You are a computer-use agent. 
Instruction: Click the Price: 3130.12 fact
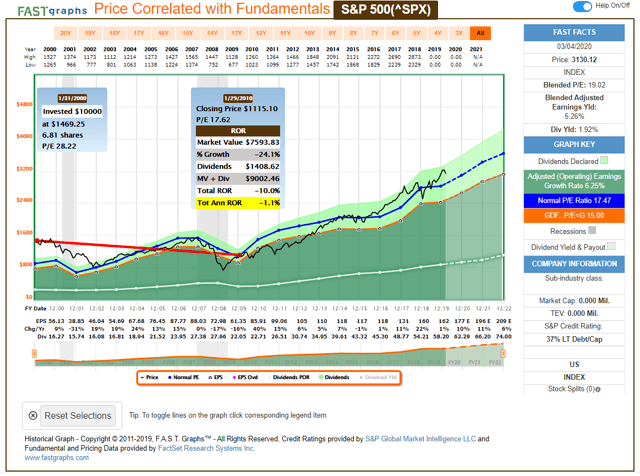[574, 60]
